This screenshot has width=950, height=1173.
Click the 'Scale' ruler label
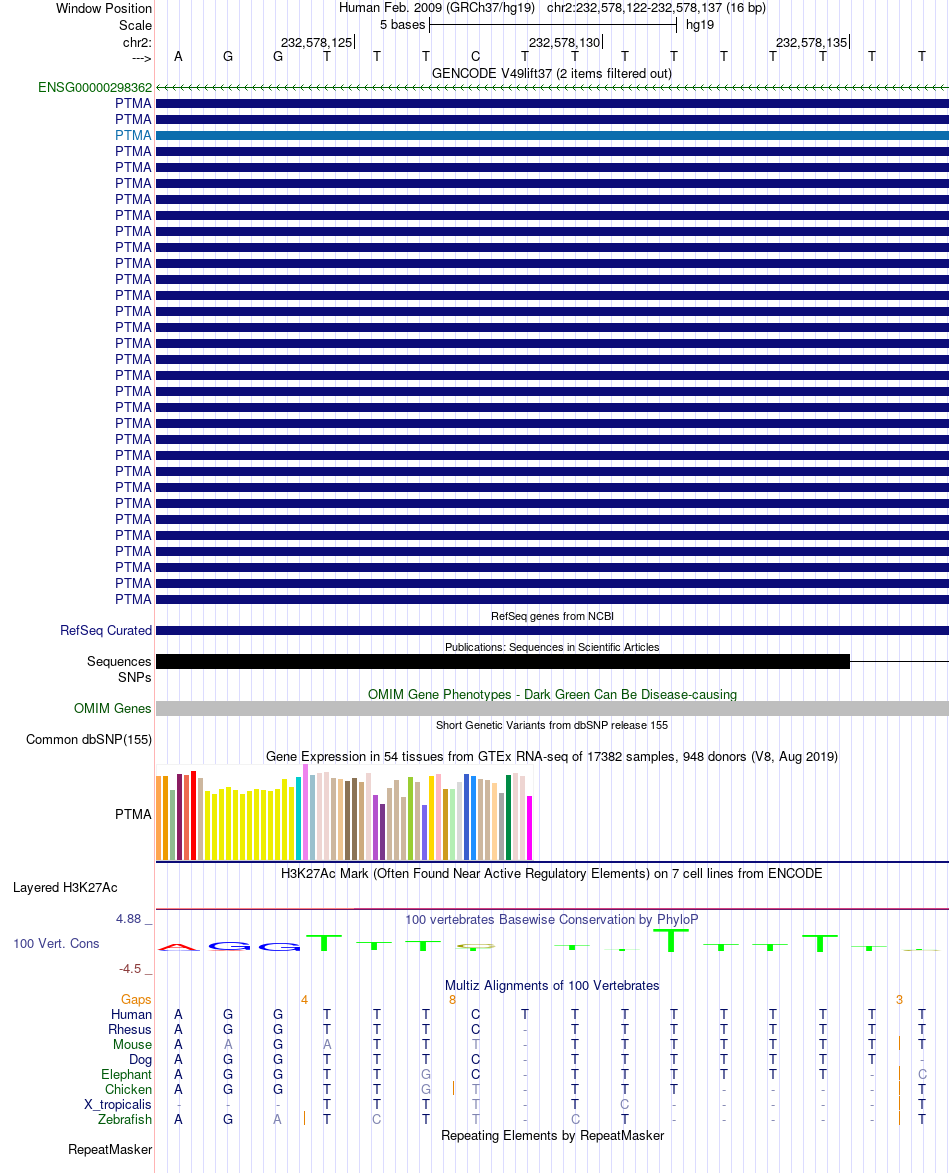coord(135,25)
